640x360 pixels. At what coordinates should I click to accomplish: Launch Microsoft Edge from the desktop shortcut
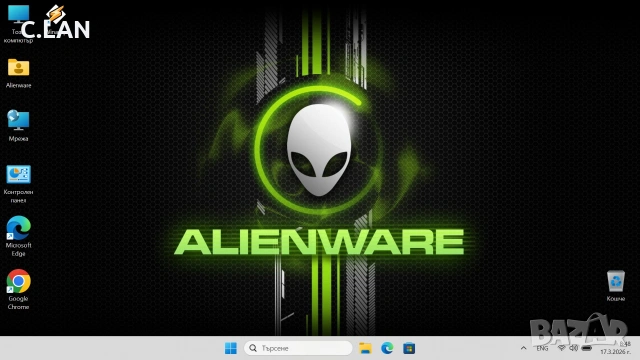point(18,237)
